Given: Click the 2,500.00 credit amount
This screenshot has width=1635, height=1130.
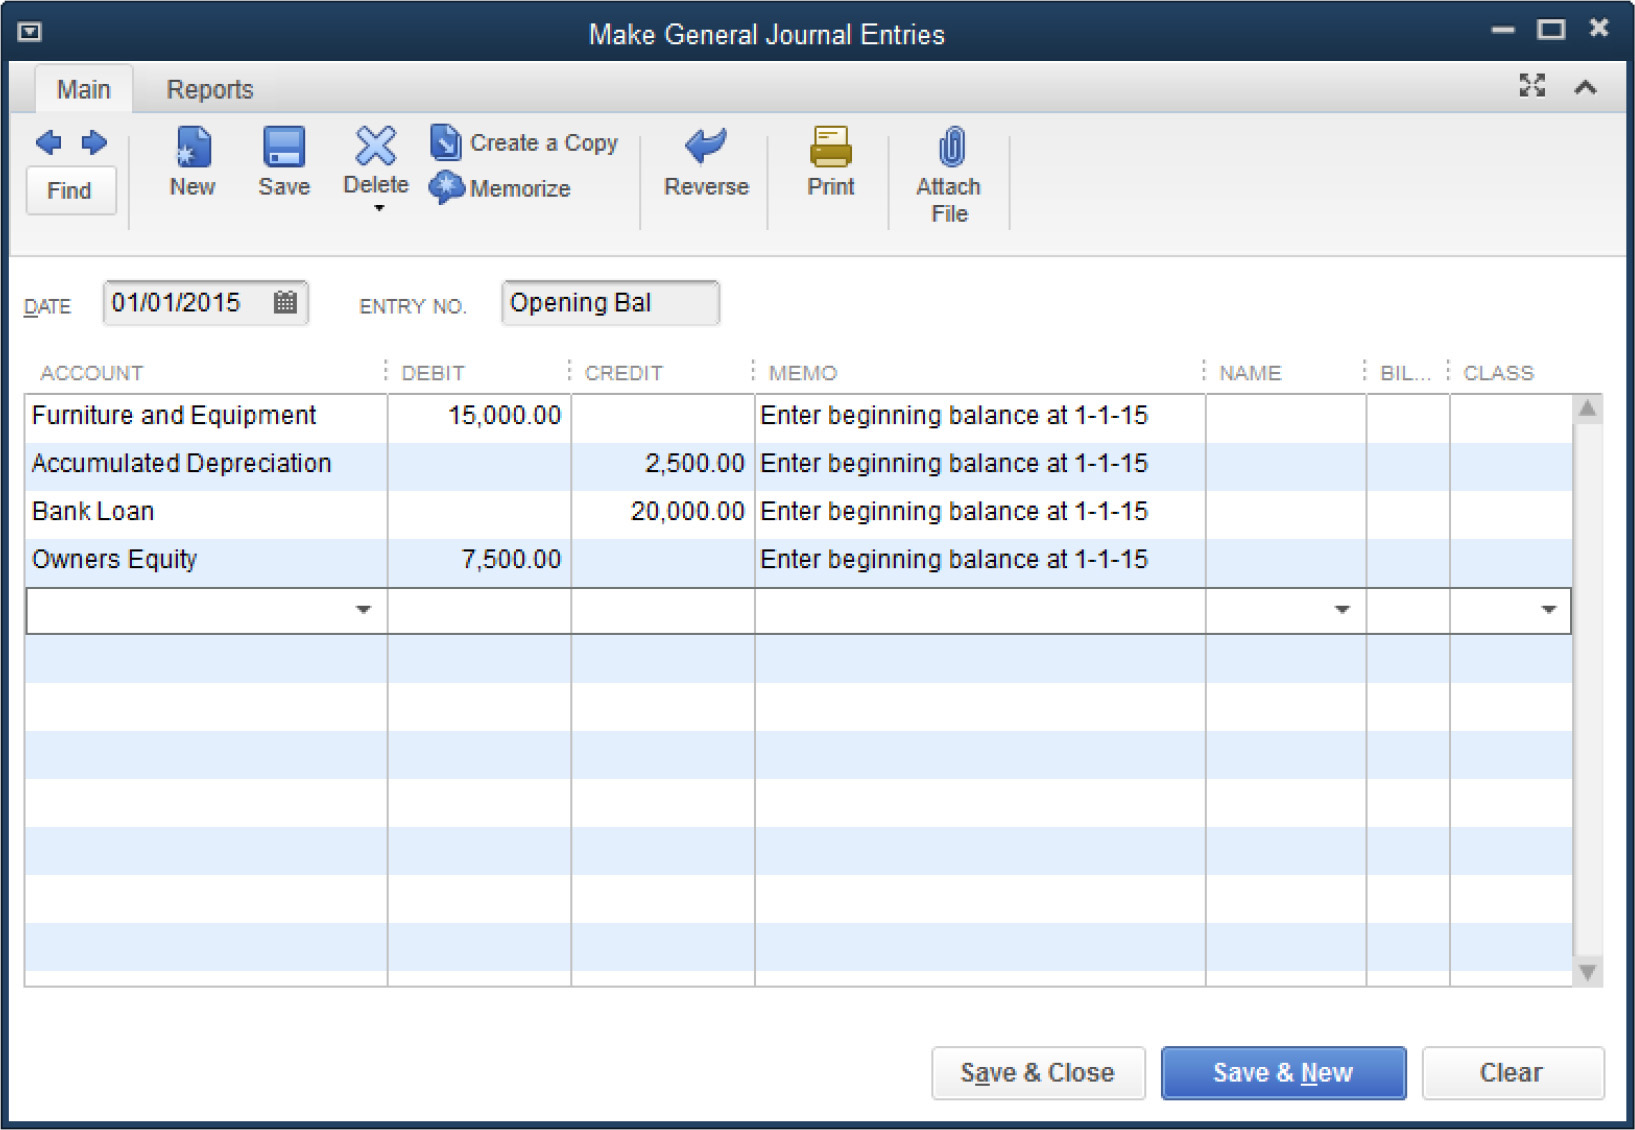Looking at the screenshot, I should (694, 464).
